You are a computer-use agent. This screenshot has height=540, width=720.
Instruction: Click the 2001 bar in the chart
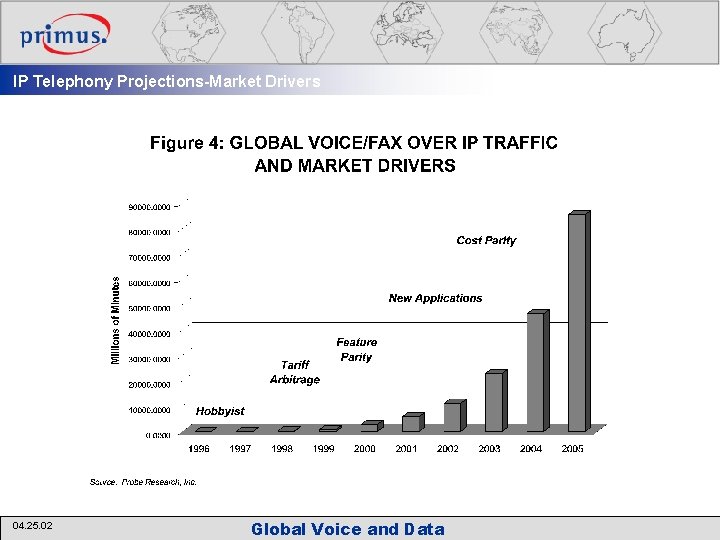413,422
